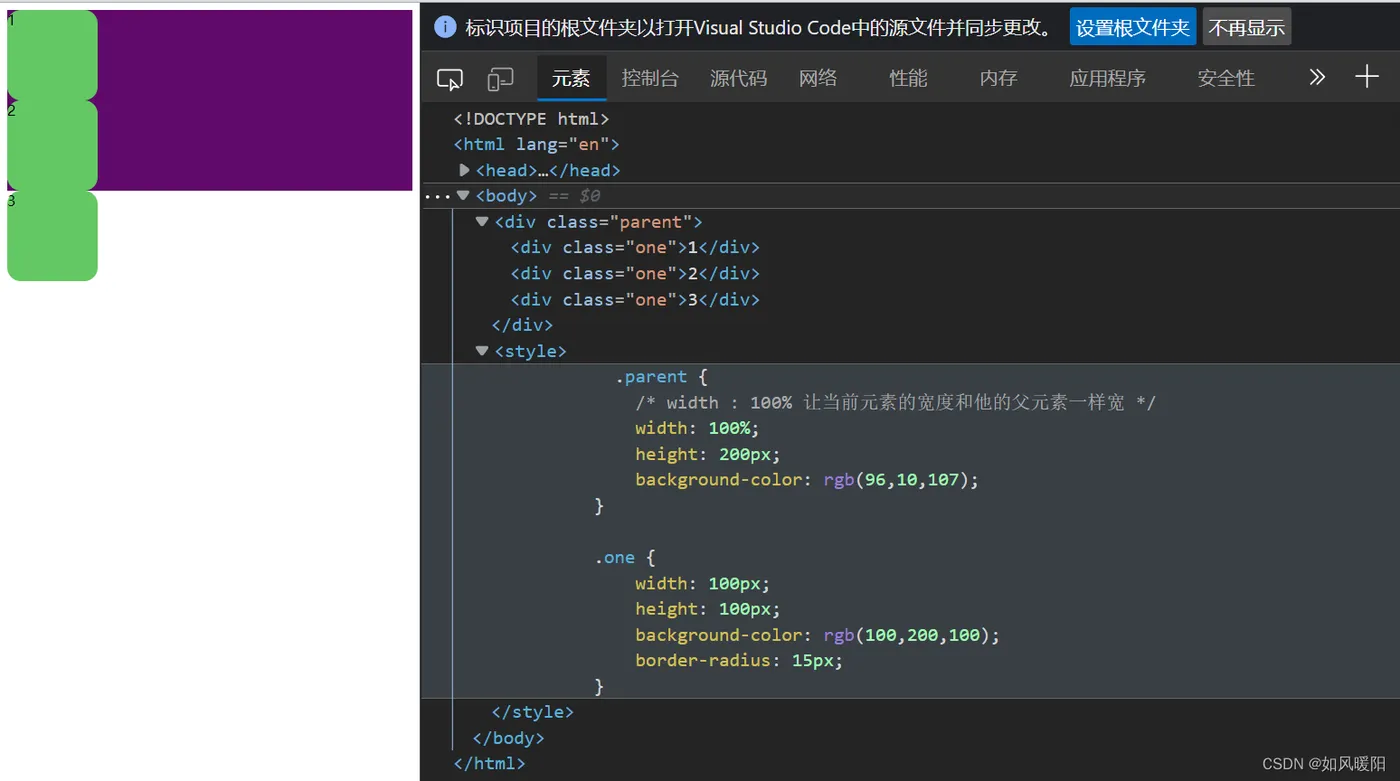Open the 应用程序 tab
Viewport: 1400px width, 781px height.
1107,78
